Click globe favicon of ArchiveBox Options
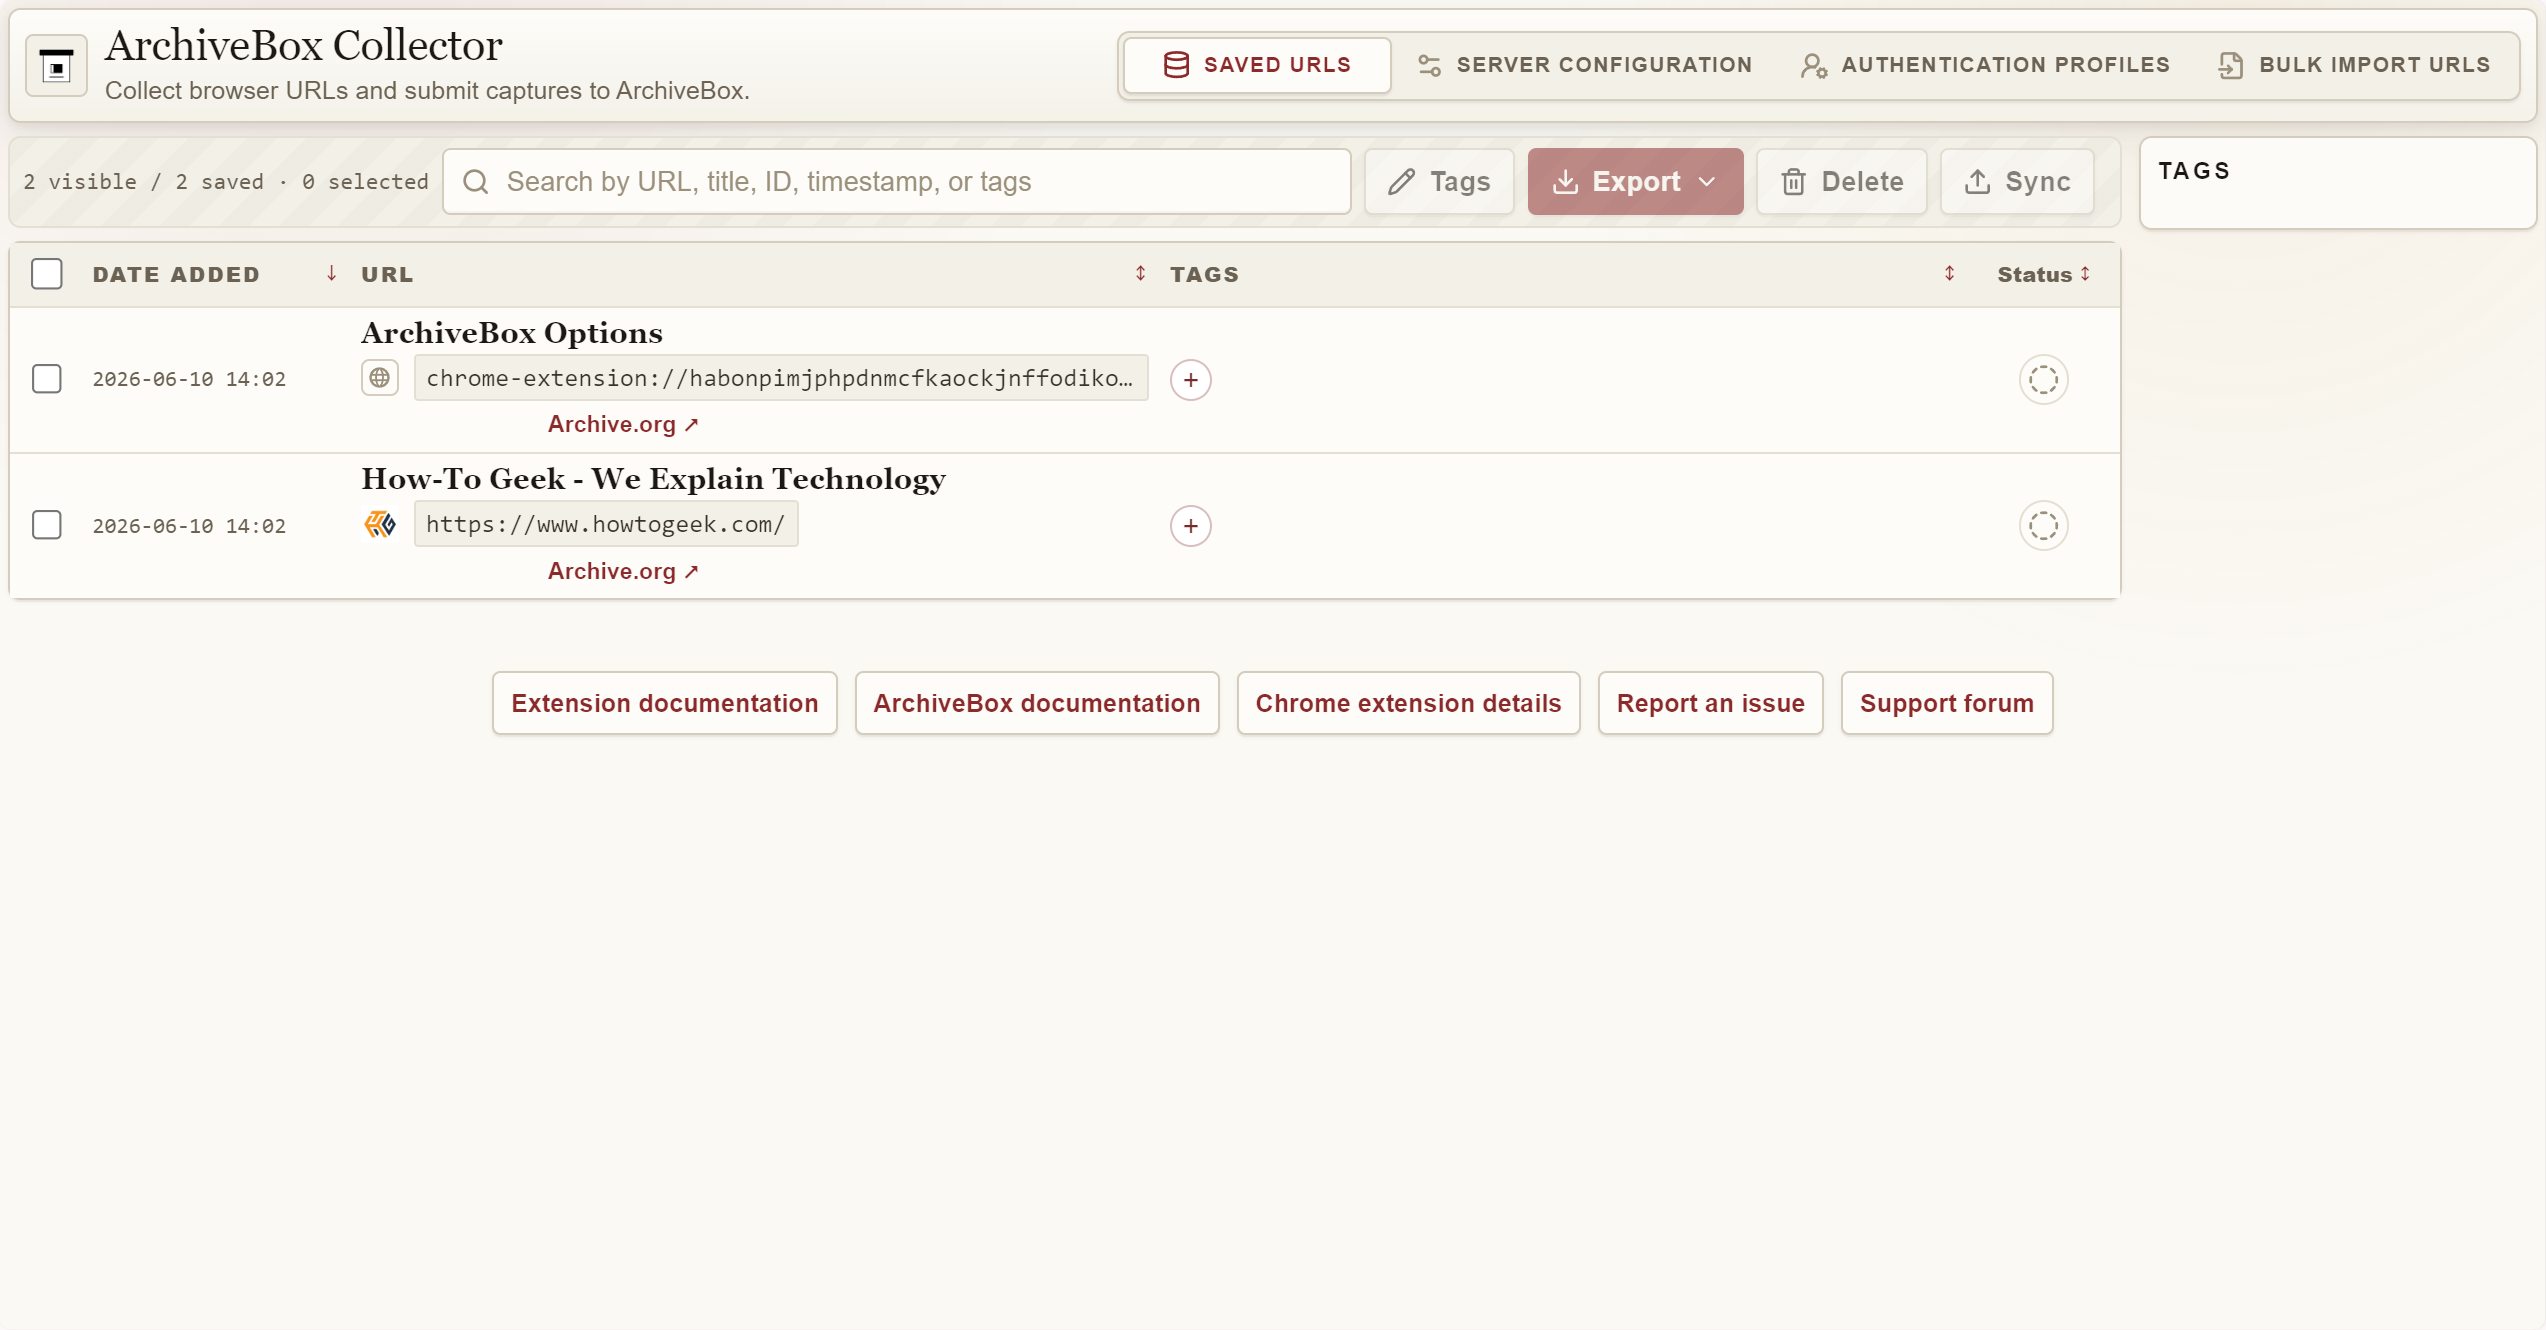The height and width of the screenshot is (1330, 2546). (x=380, y=378)
